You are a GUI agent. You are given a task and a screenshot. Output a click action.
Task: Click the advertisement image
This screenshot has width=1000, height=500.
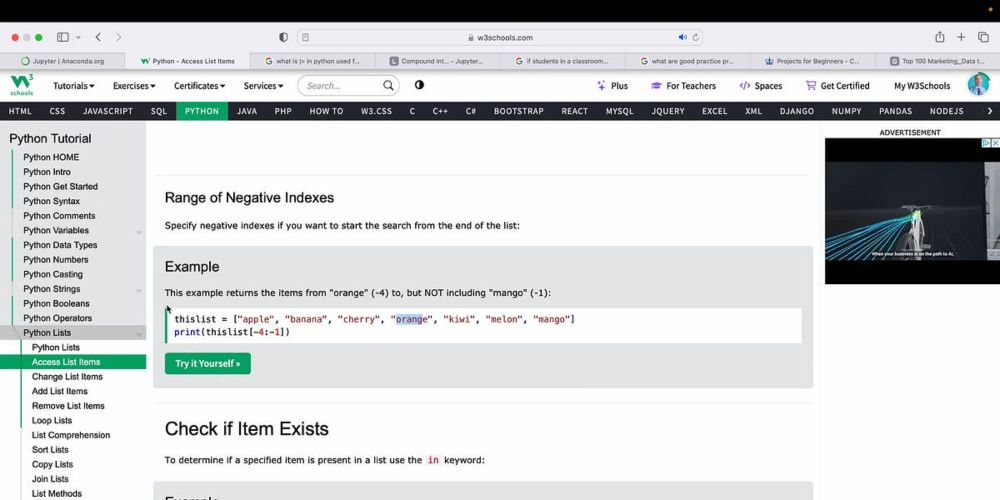click(x=912, y=211)
